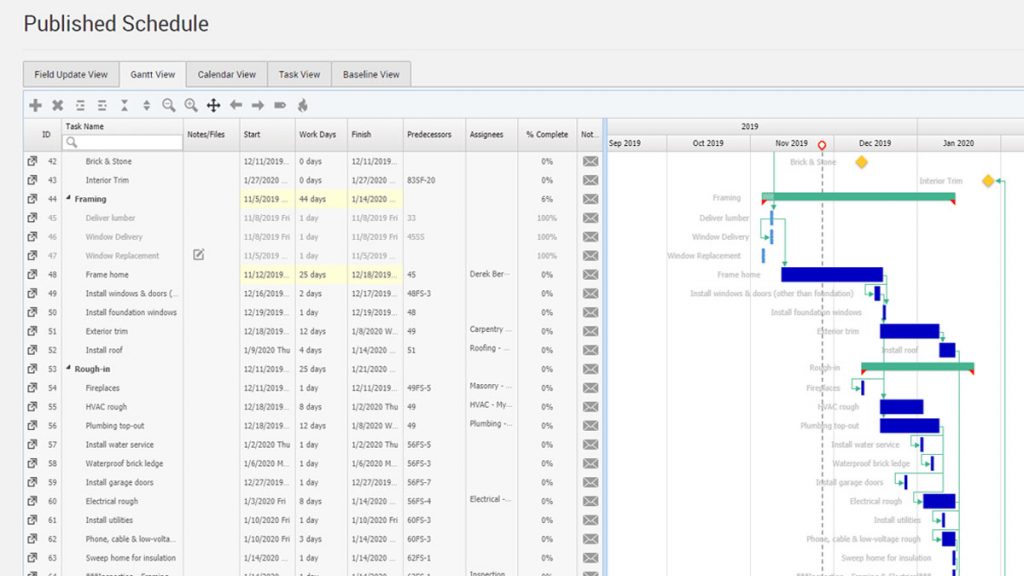Open the notes editor for Window Replacement
The width and height of the screenshot is (1024, 576).
(x=198, y=255)
